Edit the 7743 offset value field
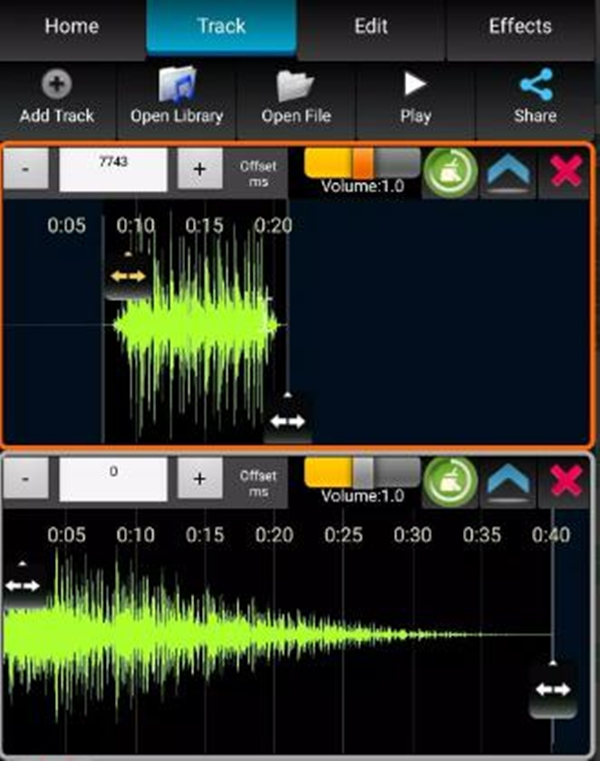Image resolution: width=600 pixels, height=761 pixels. [113, 169]
